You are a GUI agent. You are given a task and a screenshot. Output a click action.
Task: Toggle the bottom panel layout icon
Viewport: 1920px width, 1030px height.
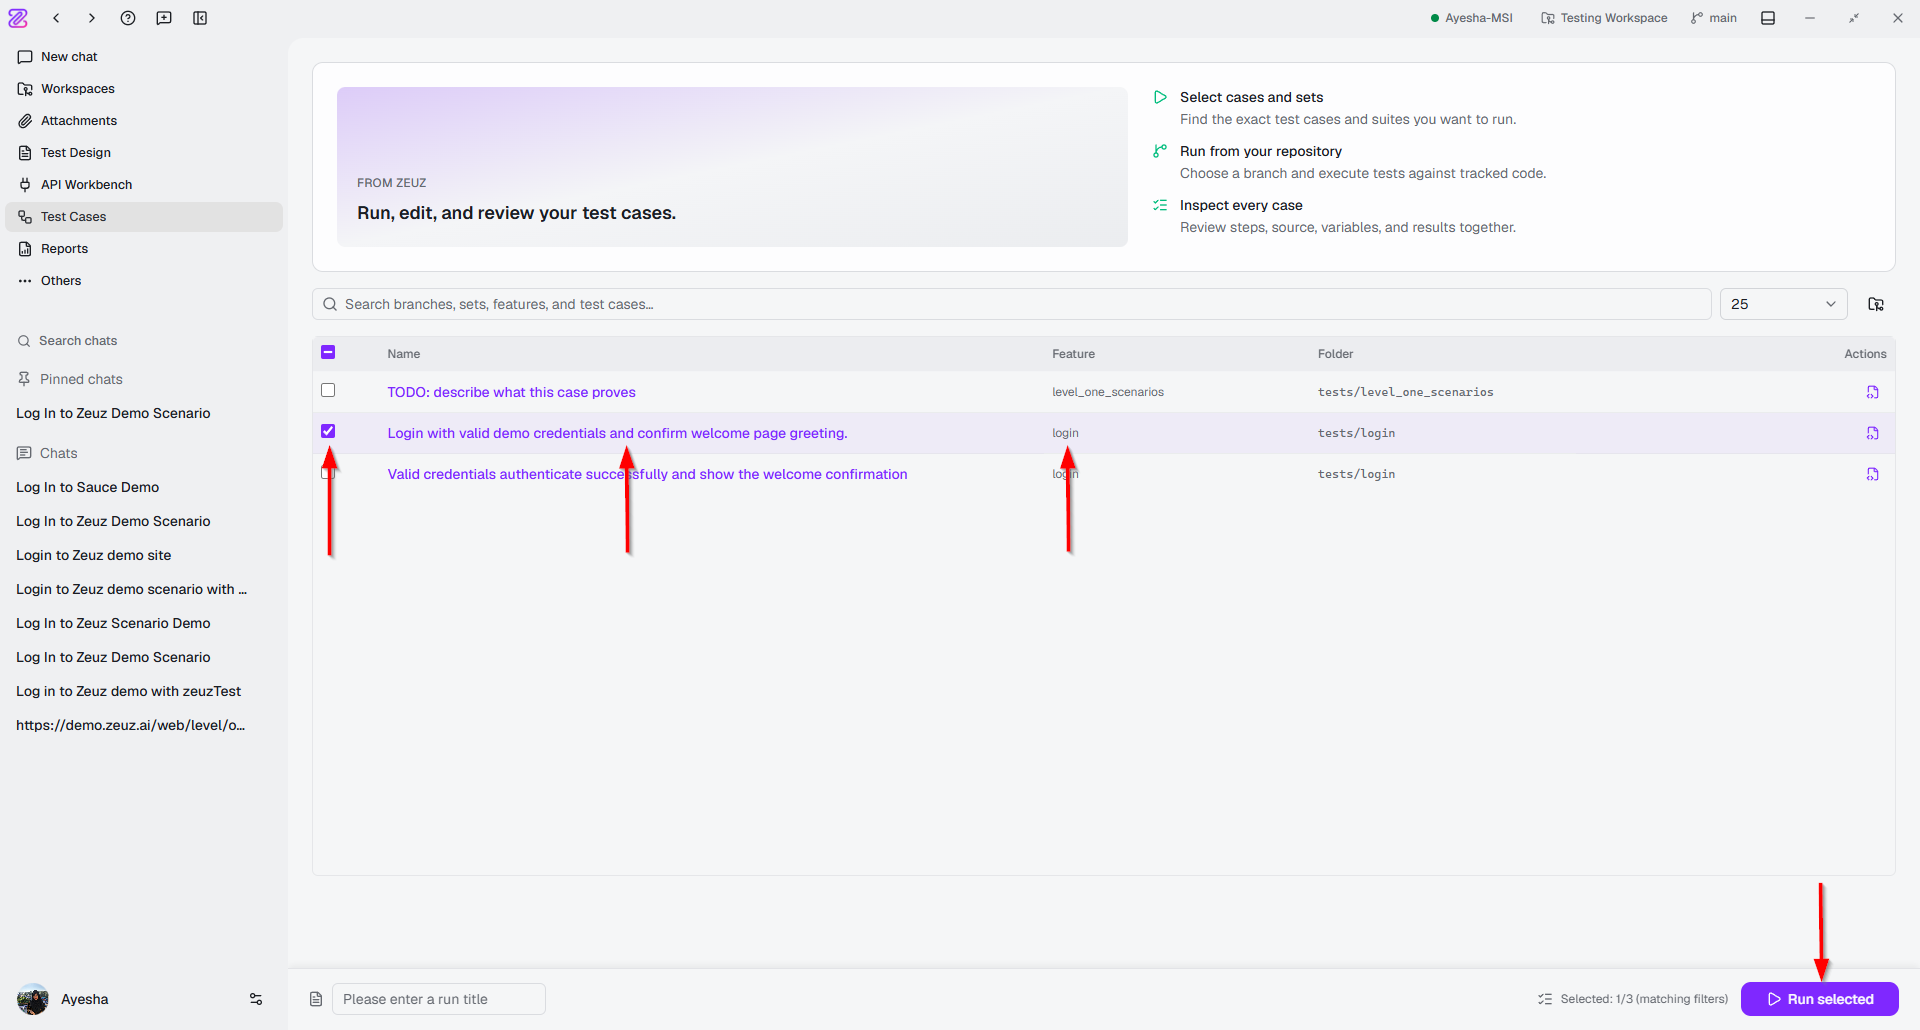coord(1768,18)
